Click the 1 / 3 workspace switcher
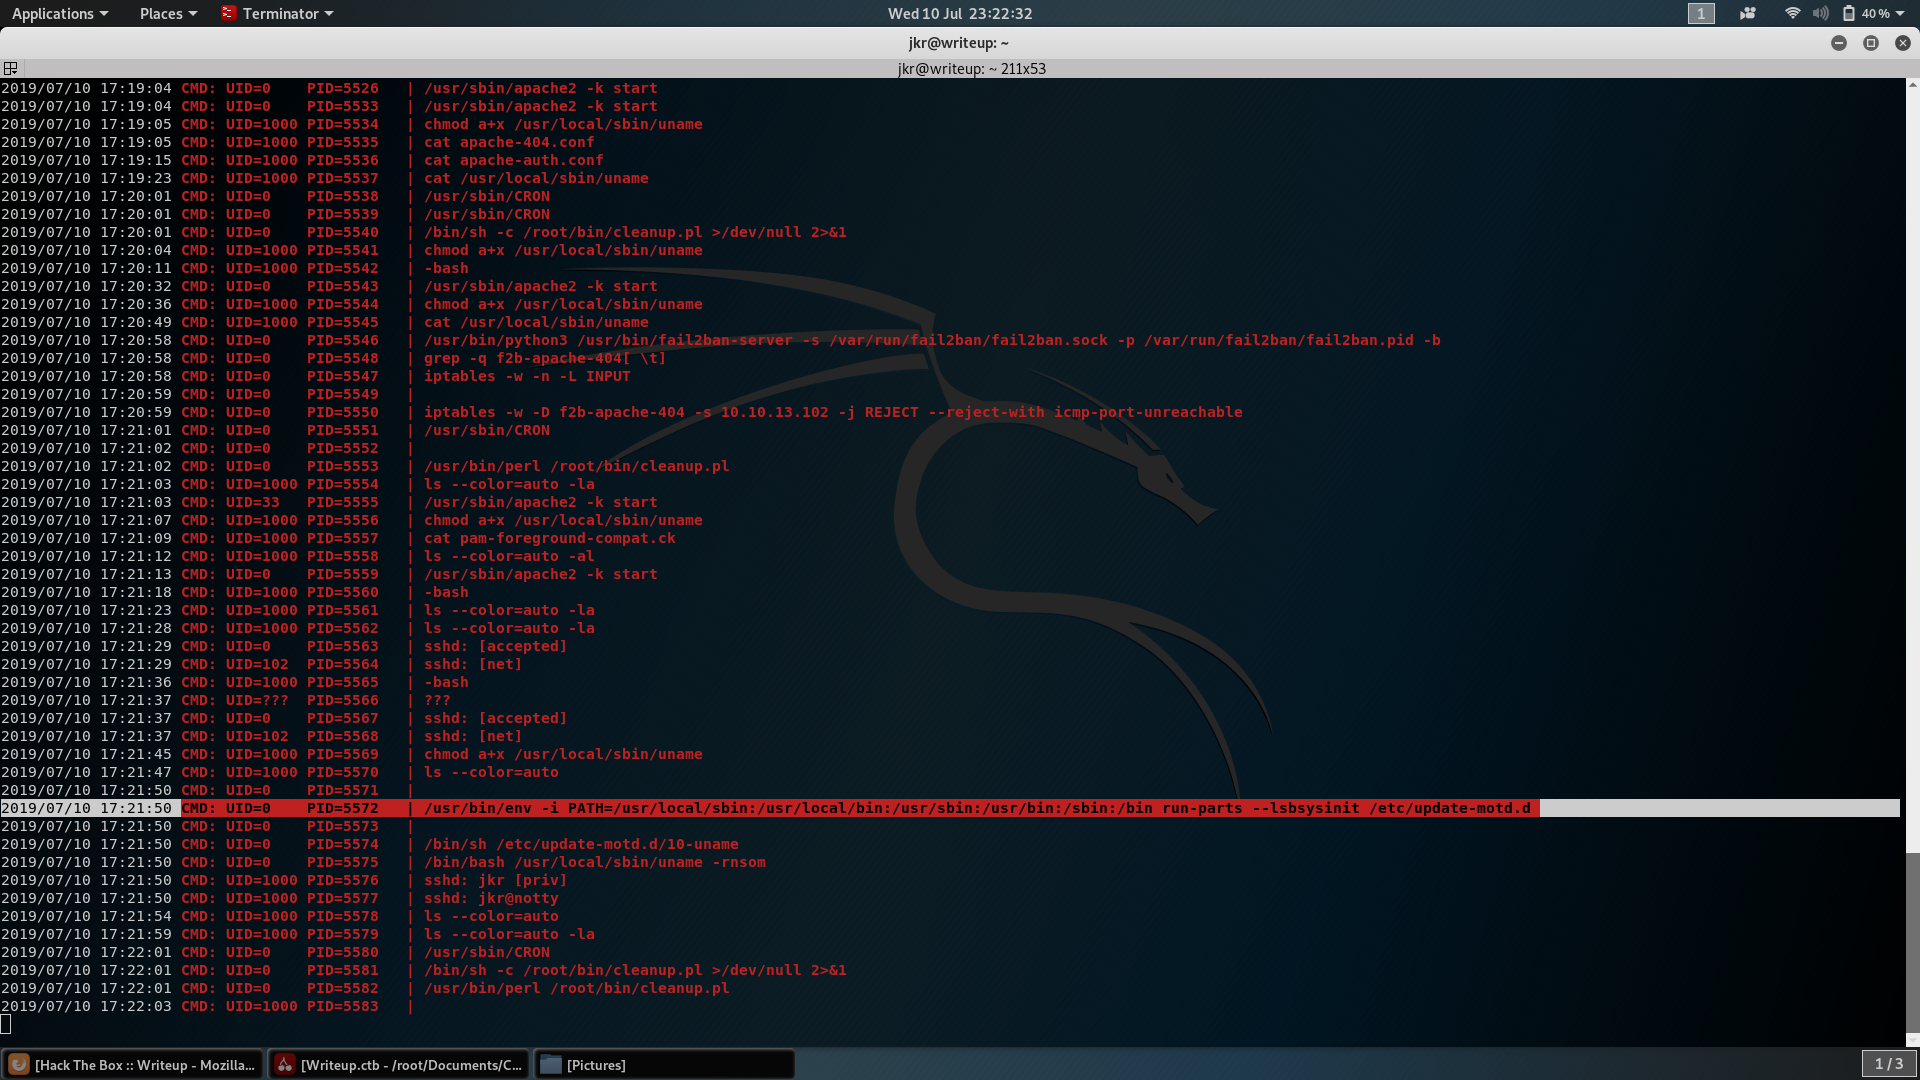The height and width of the screenshot is (1080, 1920). point(1888,1063)
